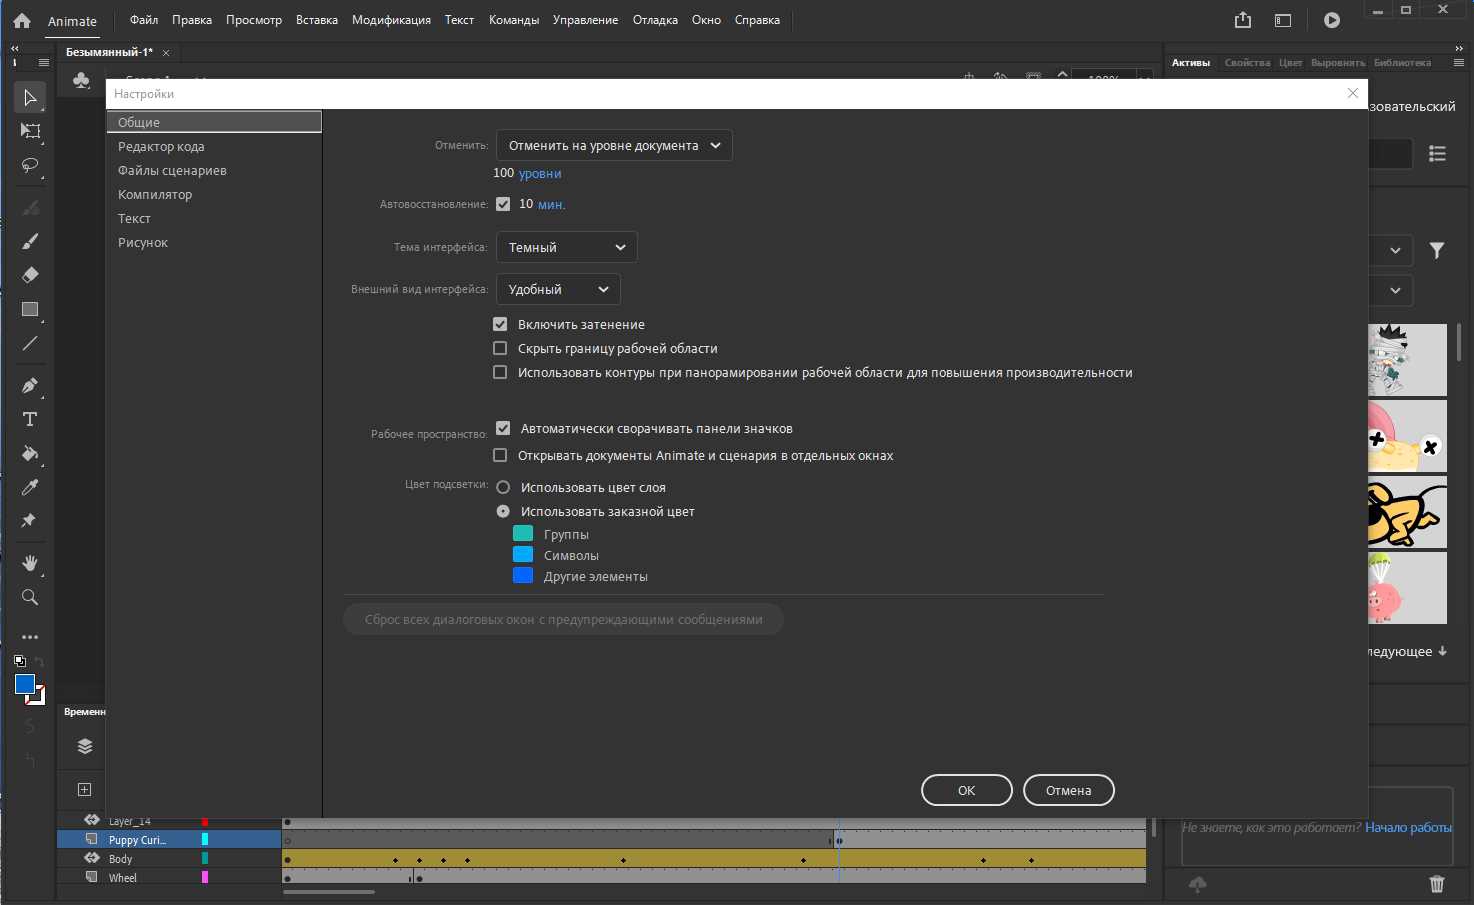Screen dimensions: 1474x905
Task: Confirm settings with the OK button
Action: pos(966,790)
